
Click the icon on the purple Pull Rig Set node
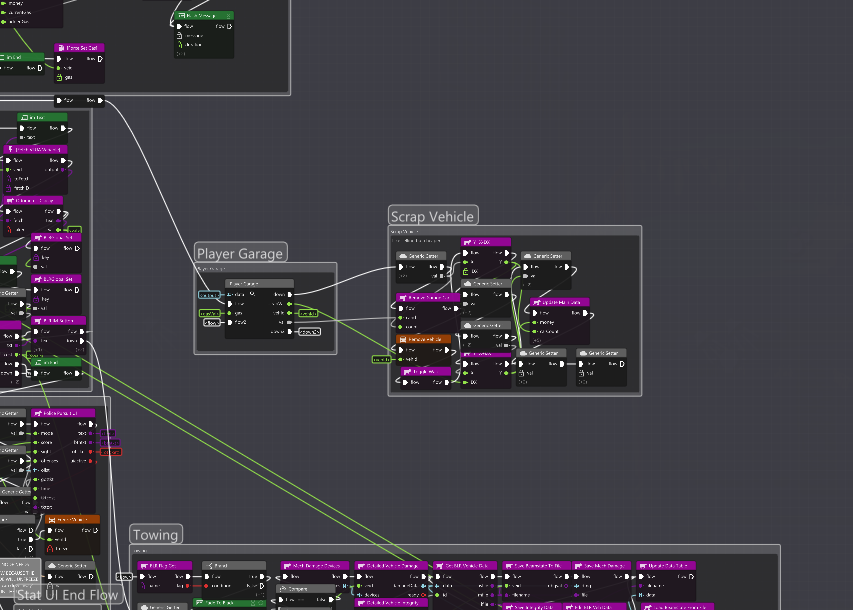[144, 565]
